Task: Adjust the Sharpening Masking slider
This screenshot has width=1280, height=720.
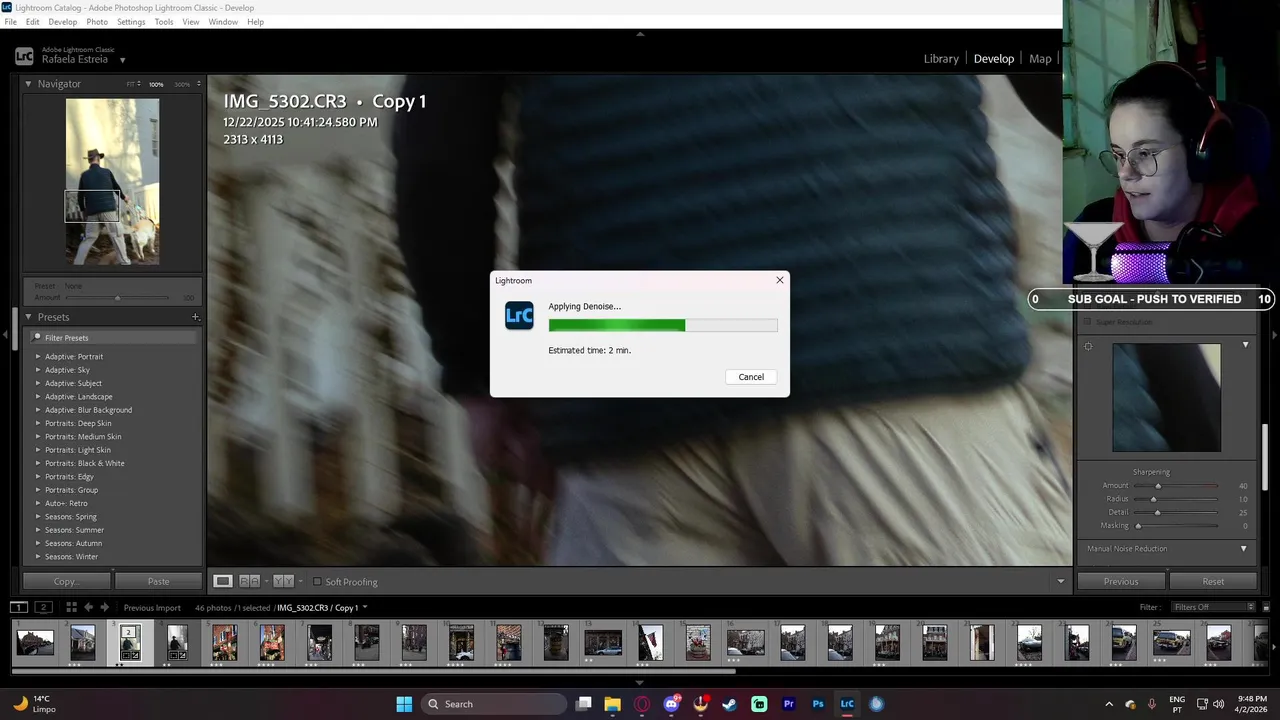Action: (x=1138, y=526)
